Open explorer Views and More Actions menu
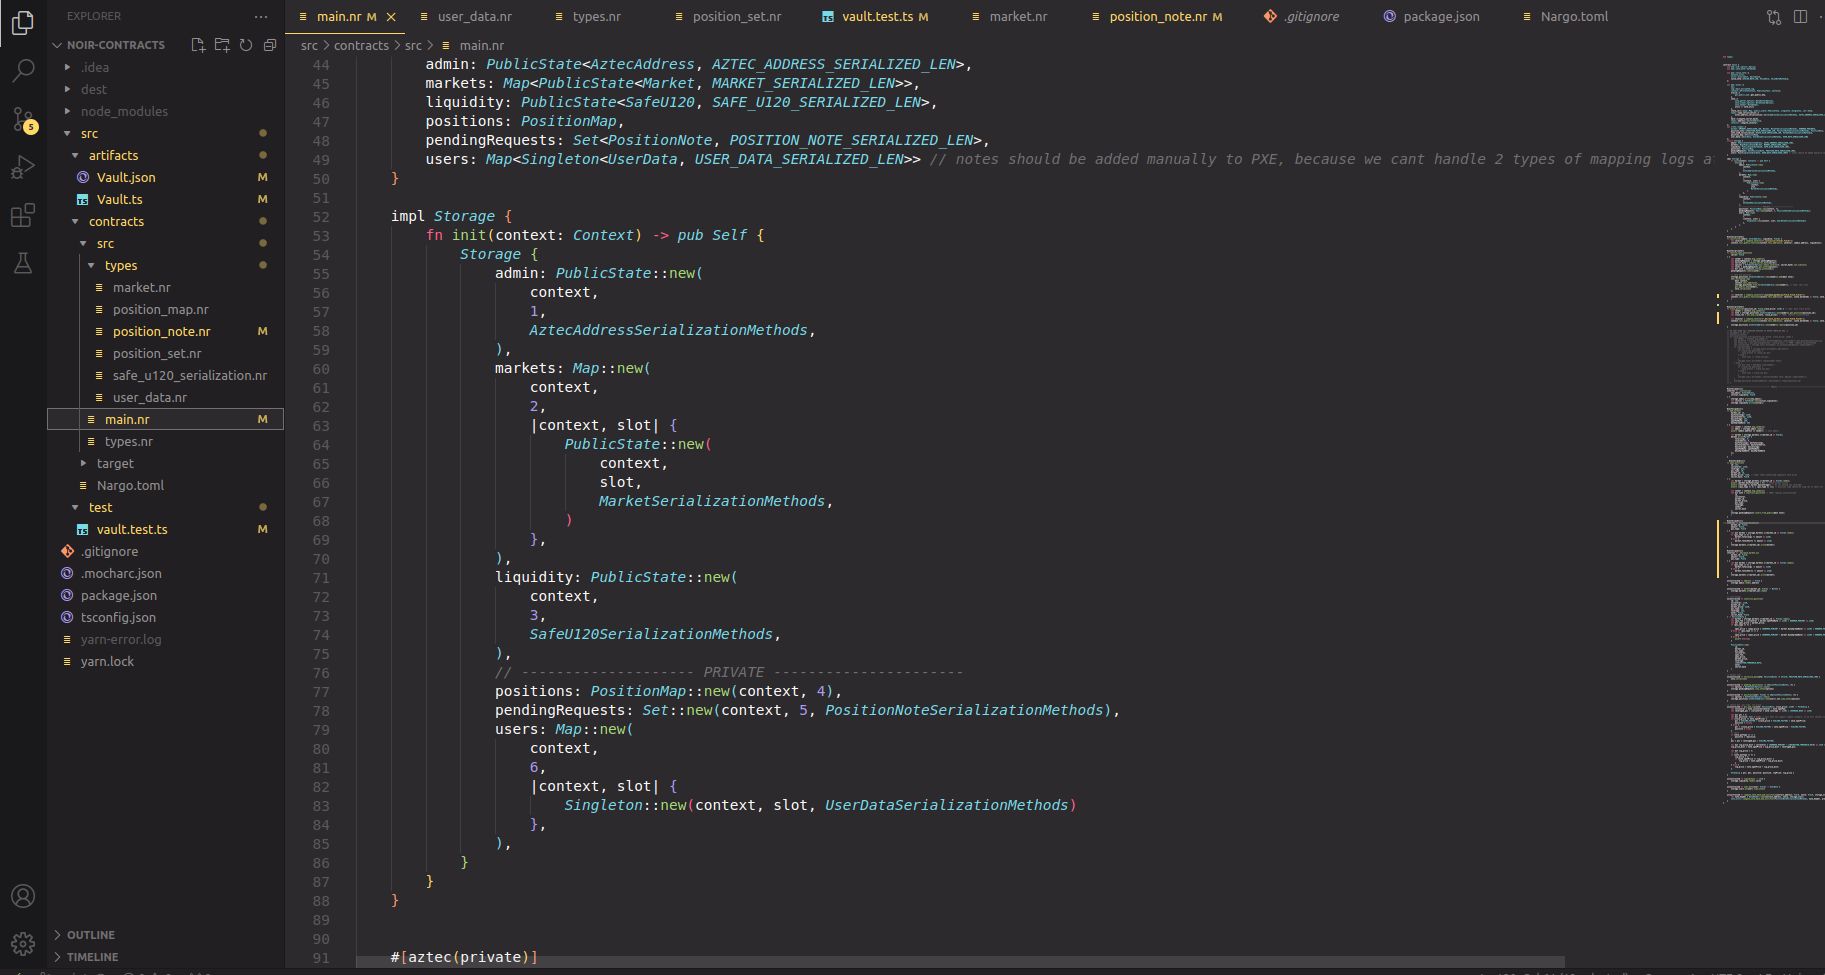 point(261,16)
